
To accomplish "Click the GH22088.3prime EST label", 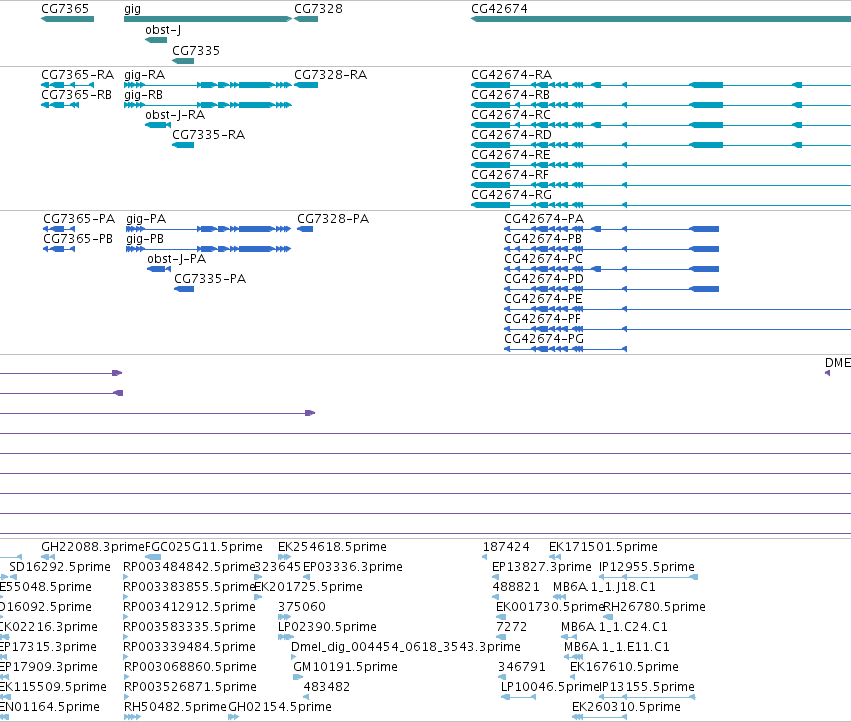I will 93,547.
